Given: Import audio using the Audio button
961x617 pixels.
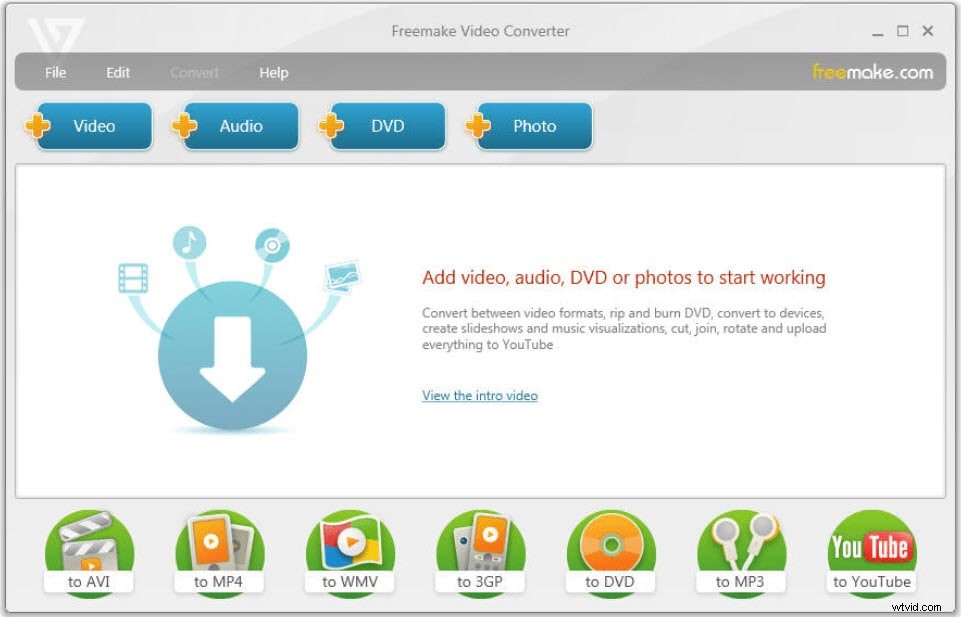Looking at the screenshot, I should [238, 126].
